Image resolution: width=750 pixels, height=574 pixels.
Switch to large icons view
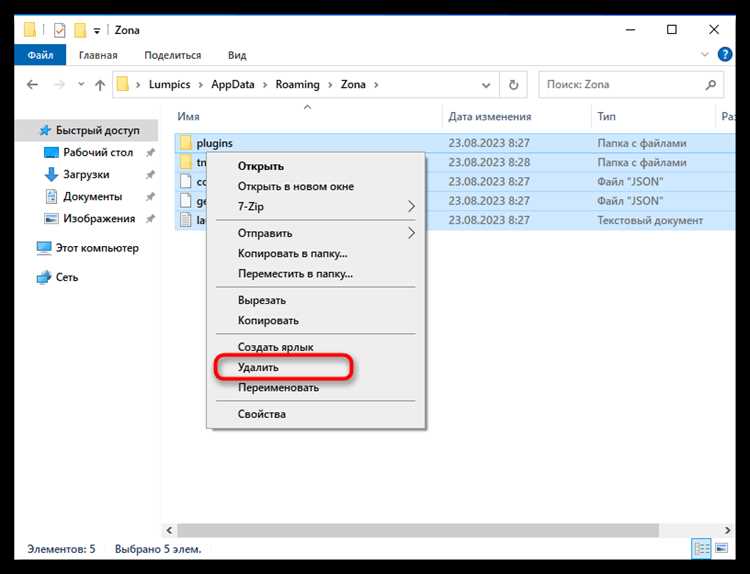(x=721, y=549)
